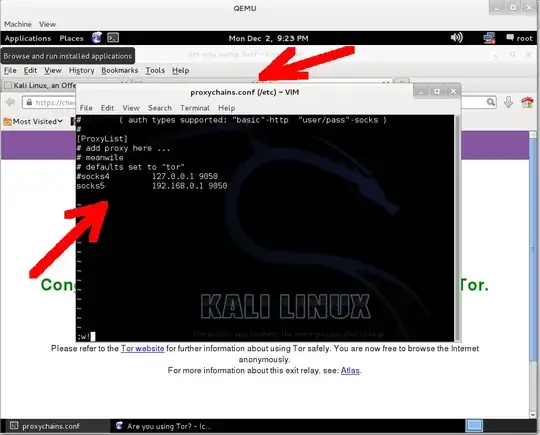Click the socks5 192.168.0.1 9050 line
This screenshot has width=540, height=435.
tap(152, 186)
